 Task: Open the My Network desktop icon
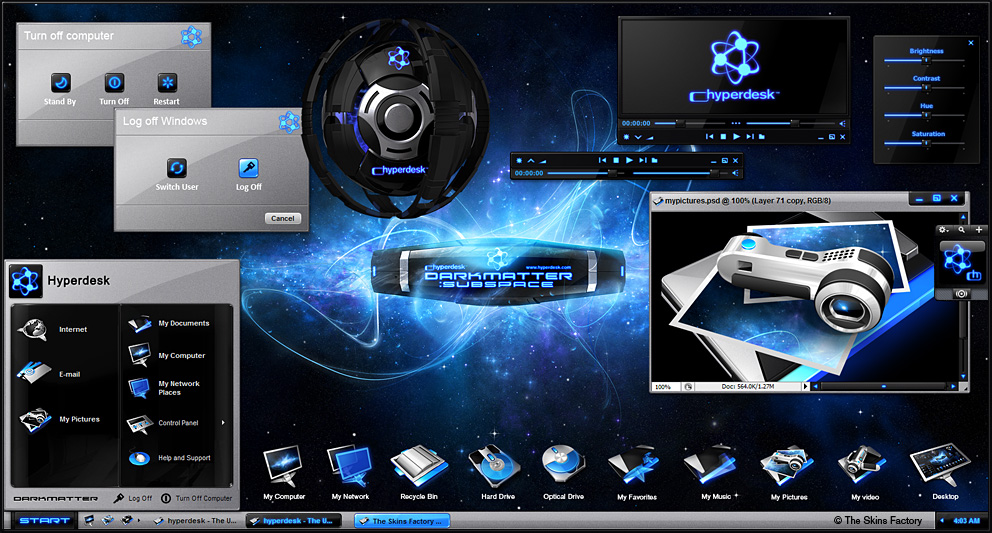350,473
